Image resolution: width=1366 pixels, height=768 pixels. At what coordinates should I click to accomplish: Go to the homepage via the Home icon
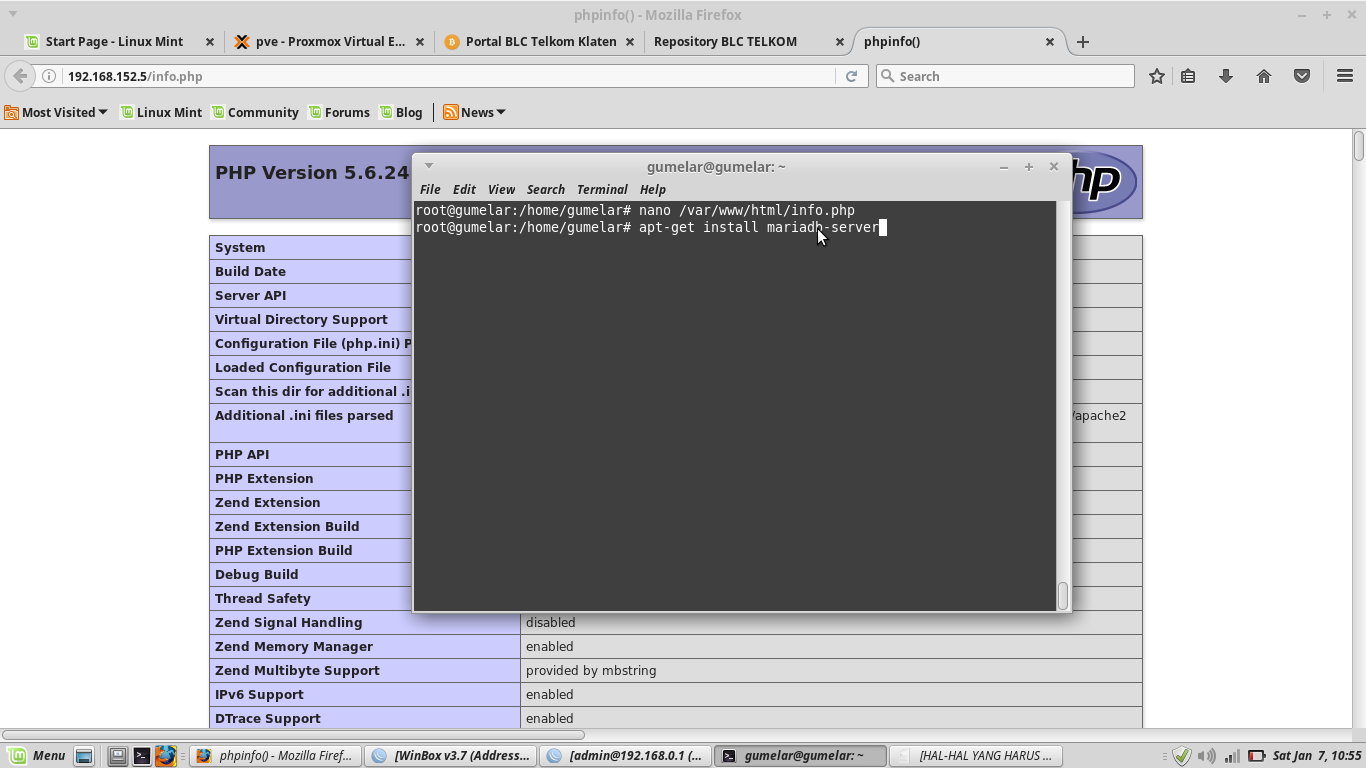(1263, 75)
